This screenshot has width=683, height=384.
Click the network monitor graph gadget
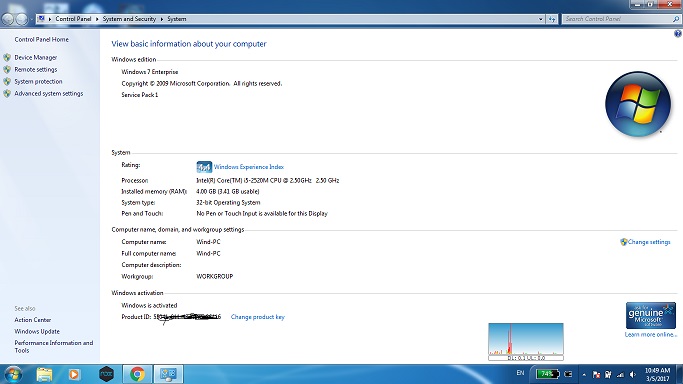tap(526, 342)
